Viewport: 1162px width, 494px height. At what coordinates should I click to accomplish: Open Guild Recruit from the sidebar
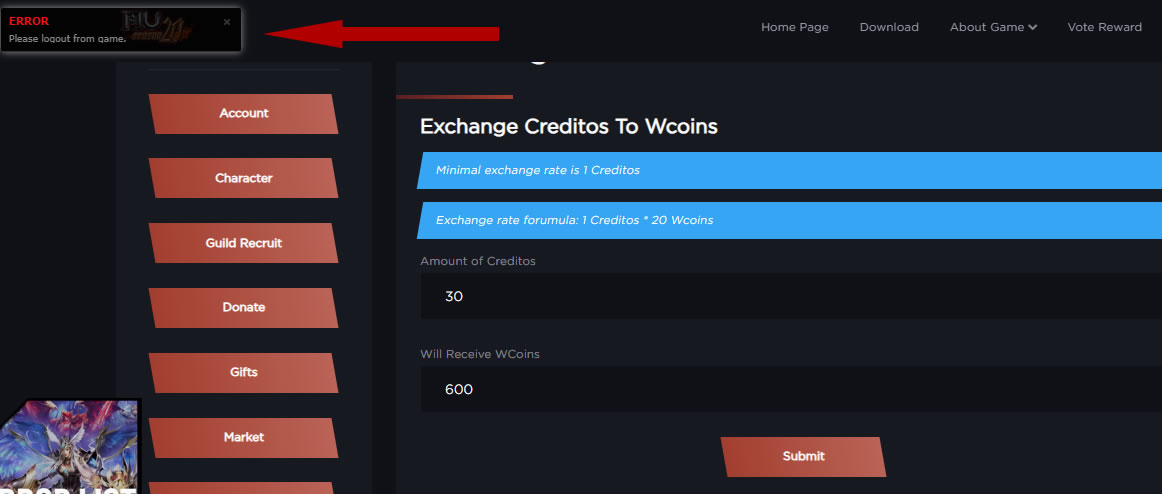pos(243,243)
